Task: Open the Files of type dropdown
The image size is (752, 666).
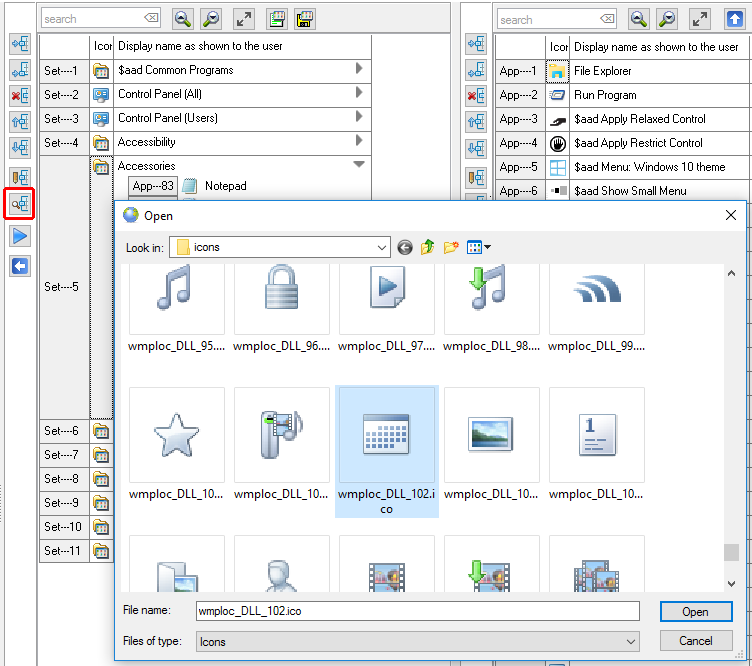Action: coord(630,641)
